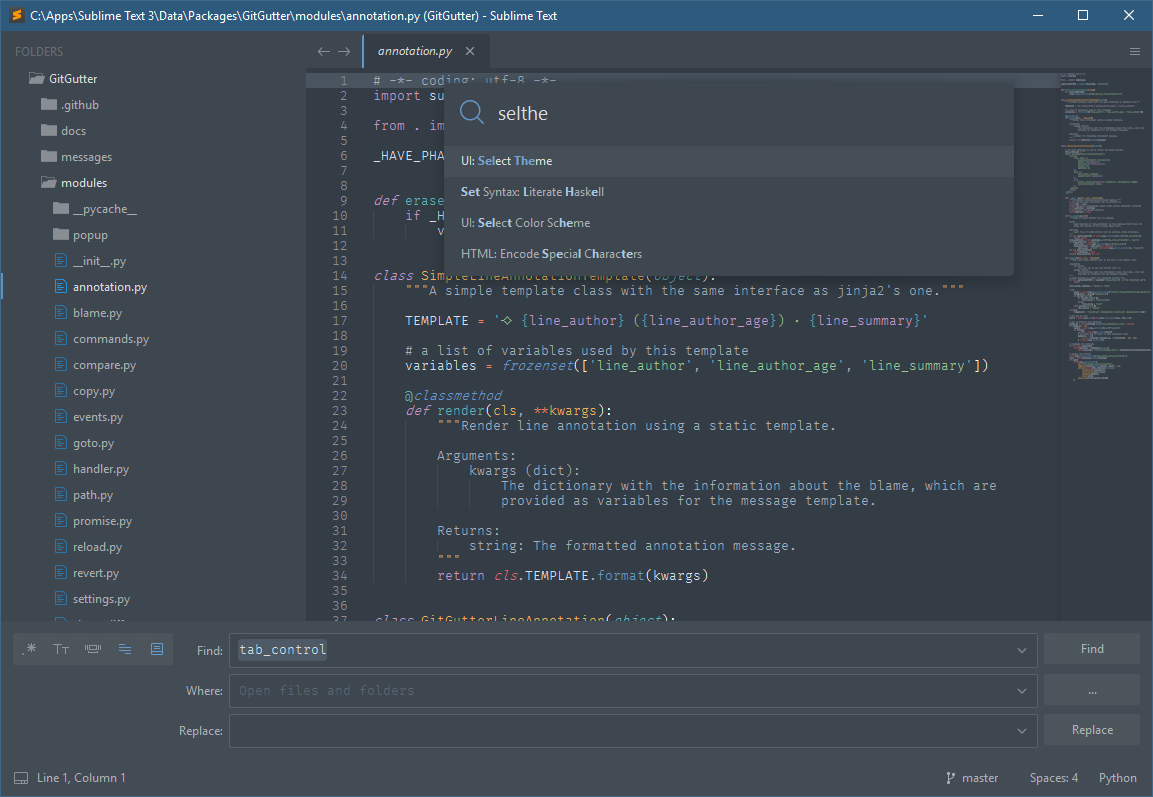Image resolution: width=1153 pixels, height=797 pixels.
Task: Click the Sublime Text title bar icon
Action: (16, 15)
